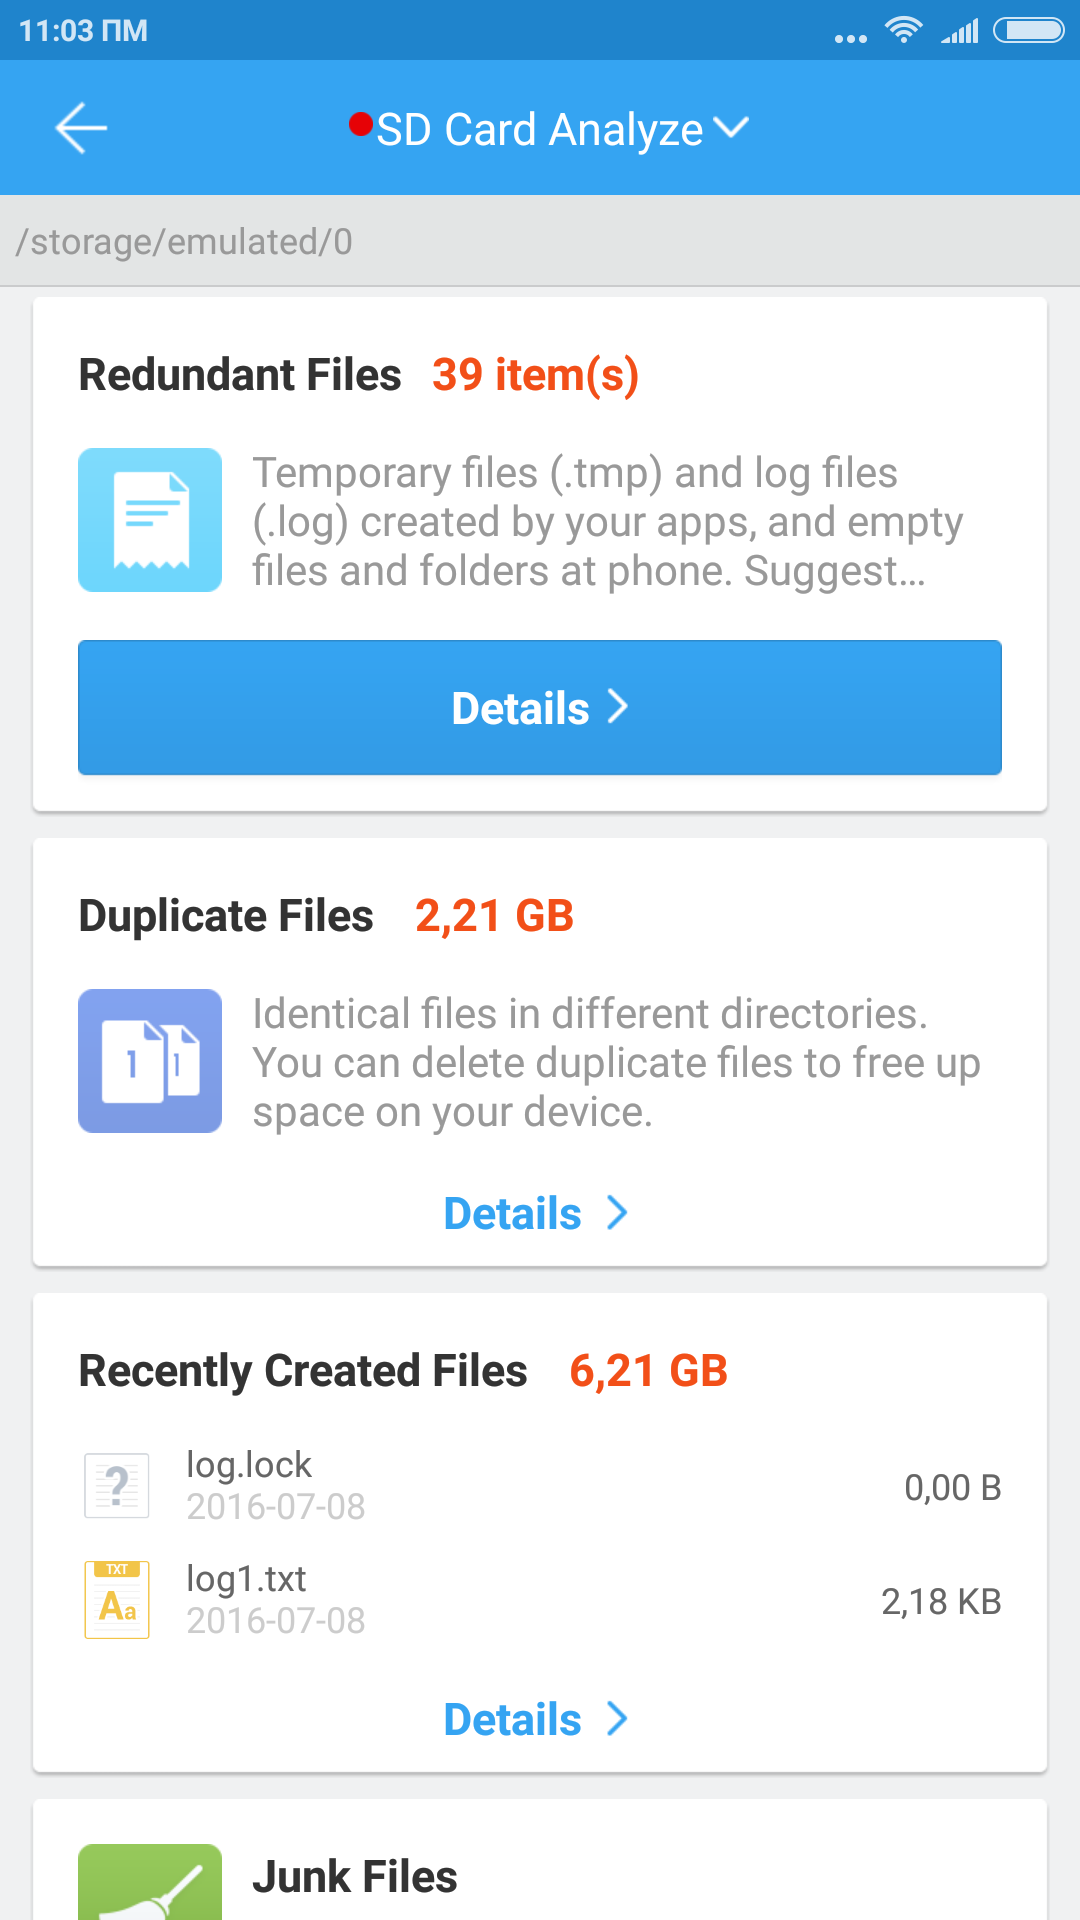Screen dimensions: 1080x1920
Task: Select the log.lock unknown file icon
Action: (117, 1486)
